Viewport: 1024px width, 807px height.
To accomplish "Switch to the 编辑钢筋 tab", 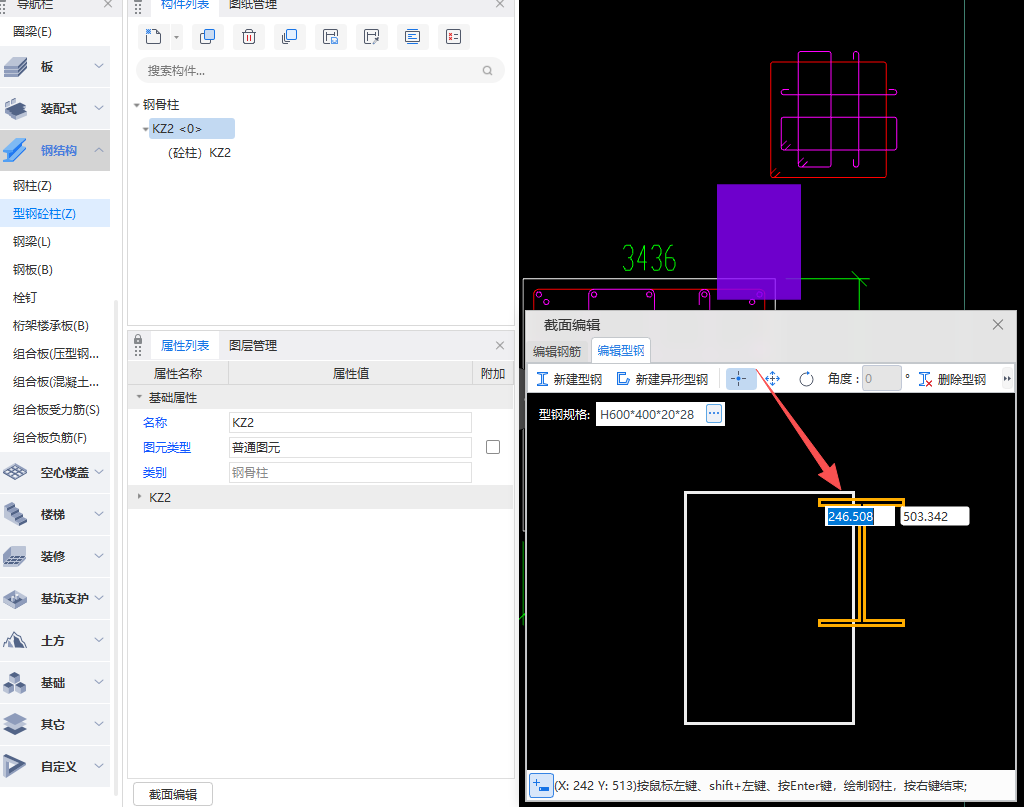I will [x=556, y=351].
